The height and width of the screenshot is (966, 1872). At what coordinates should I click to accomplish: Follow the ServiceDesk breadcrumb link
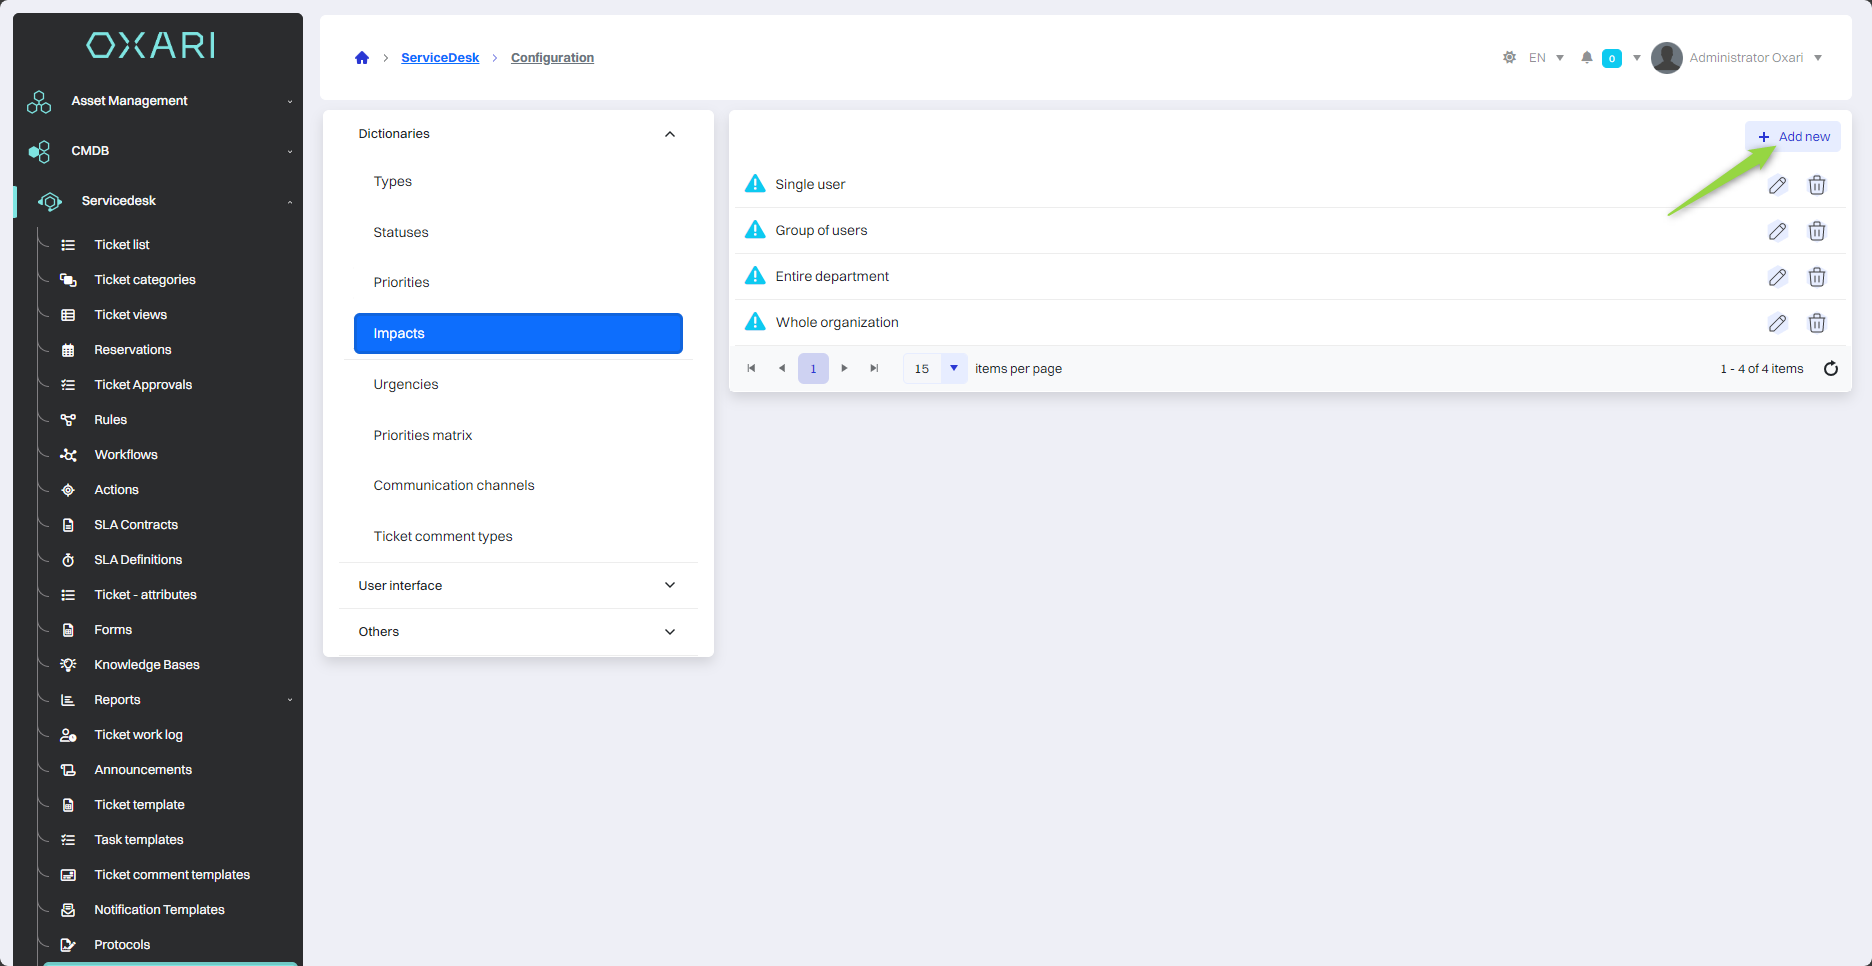(x=440, y=58)
